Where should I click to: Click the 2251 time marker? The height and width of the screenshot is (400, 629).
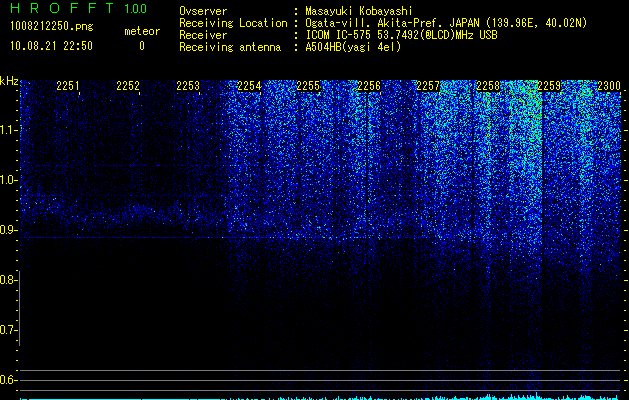[x=68, y=86]
